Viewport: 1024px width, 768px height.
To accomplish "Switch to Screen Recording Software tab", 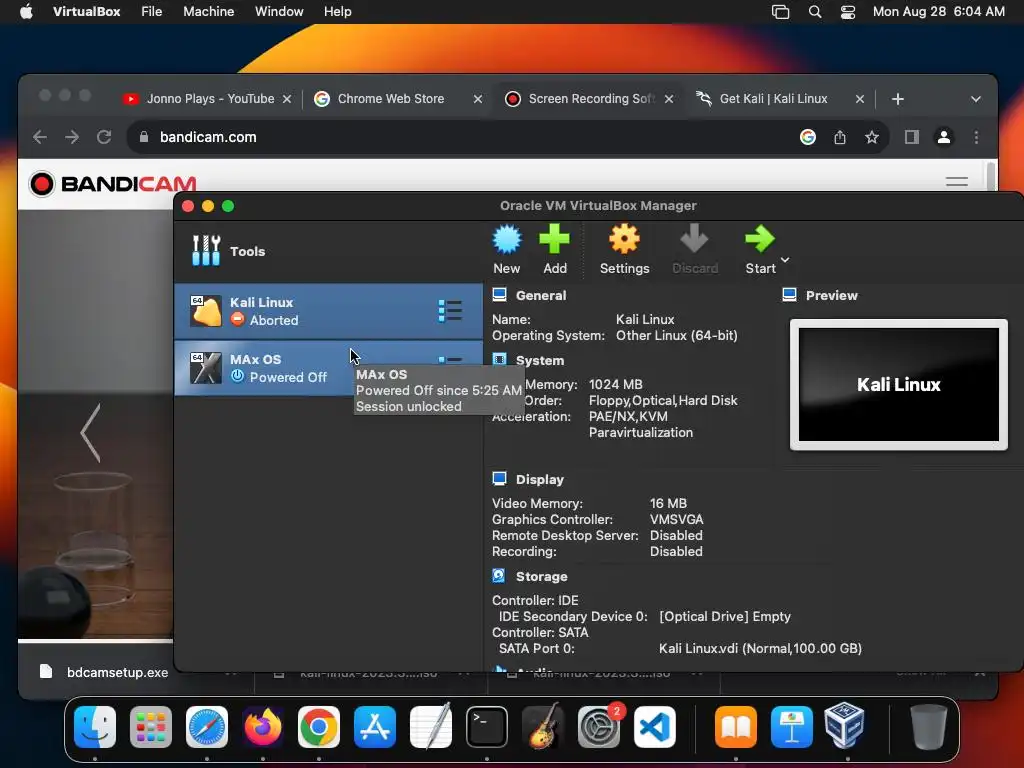I will pos(588,99).
